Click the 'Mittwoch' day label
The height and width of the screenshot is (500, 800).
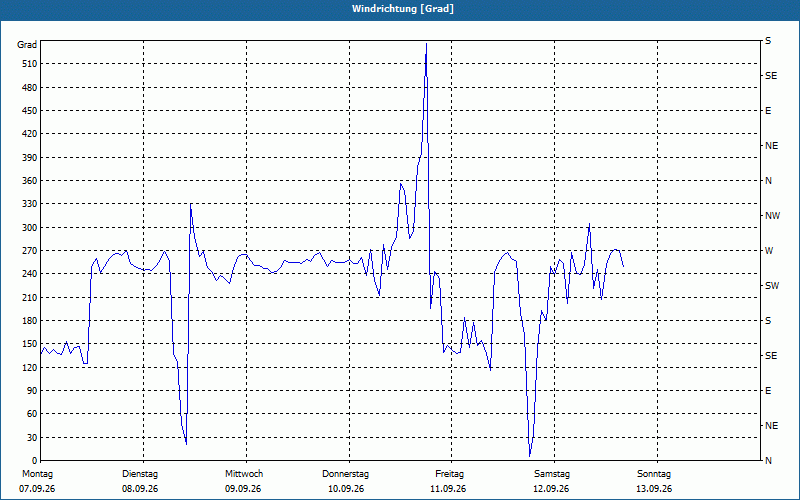244,474
